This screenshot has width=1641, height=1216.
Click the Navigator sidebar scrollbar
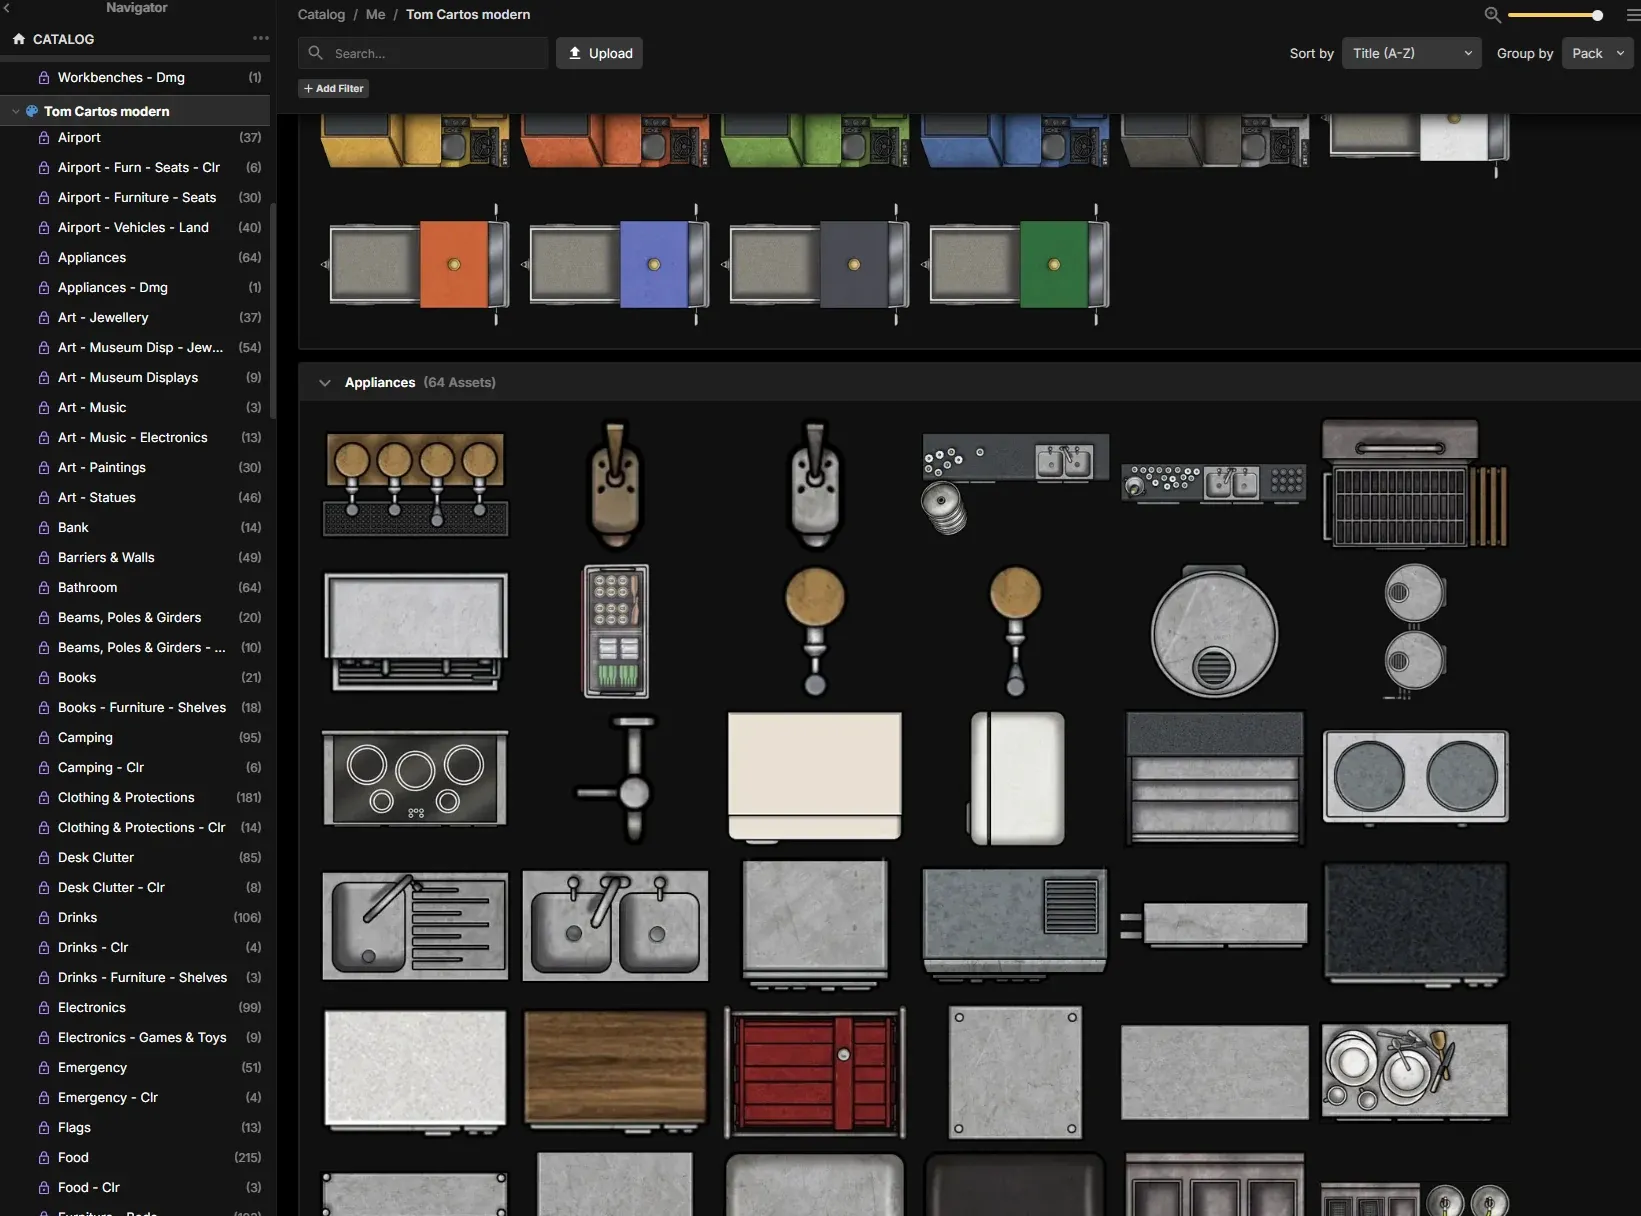click(273, 310)
